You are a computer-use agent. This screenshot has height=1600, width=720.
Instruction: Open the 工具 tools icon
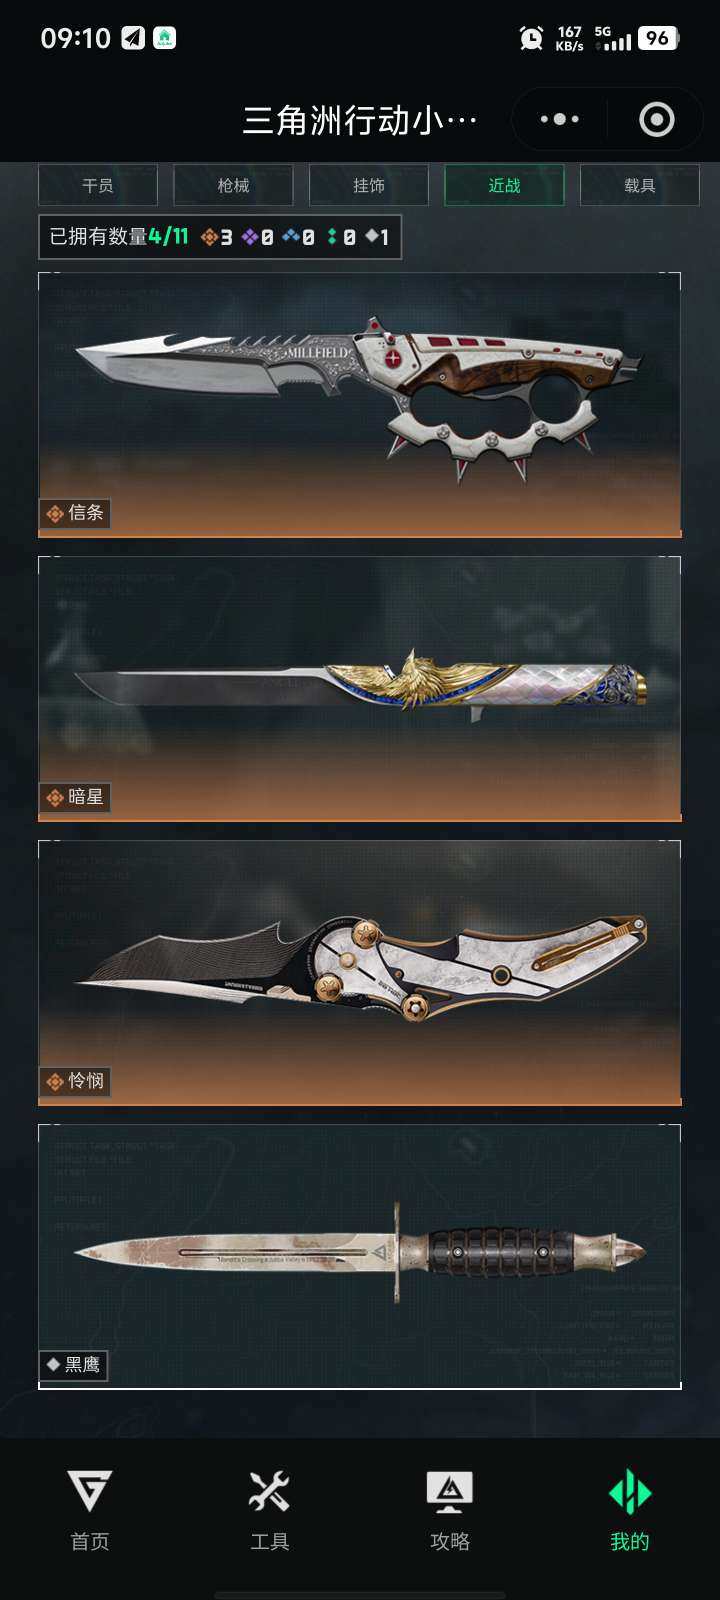[x=269, y=1510]
